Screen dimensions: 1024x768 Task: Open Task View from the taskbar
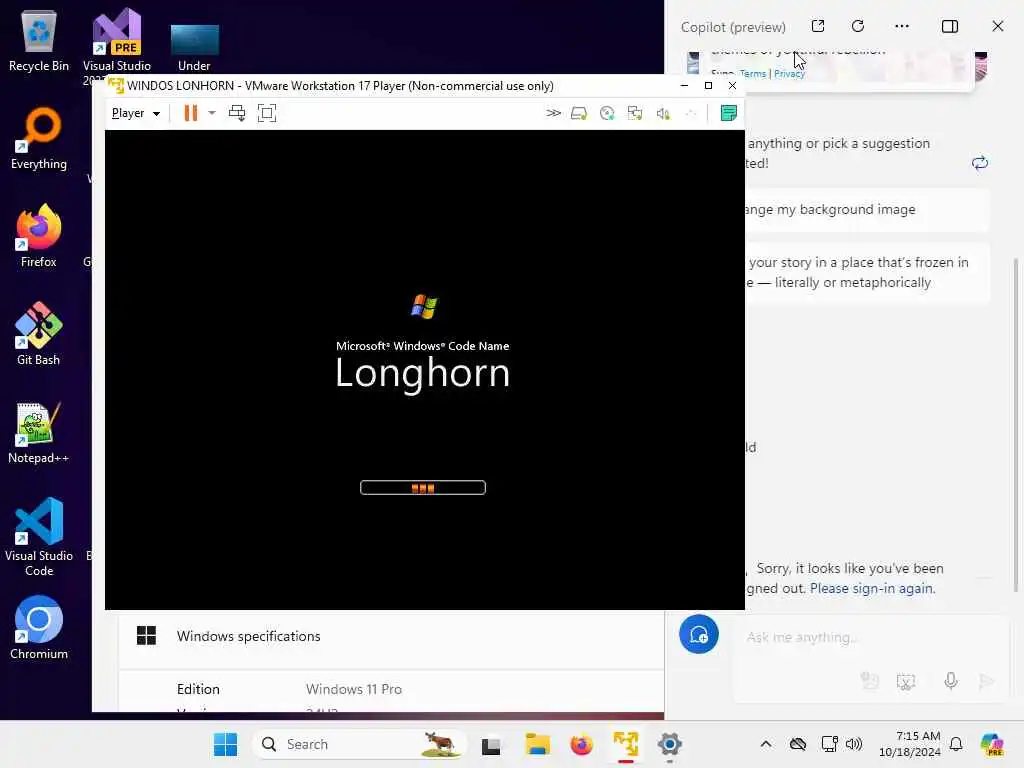[x=490, y=744]
